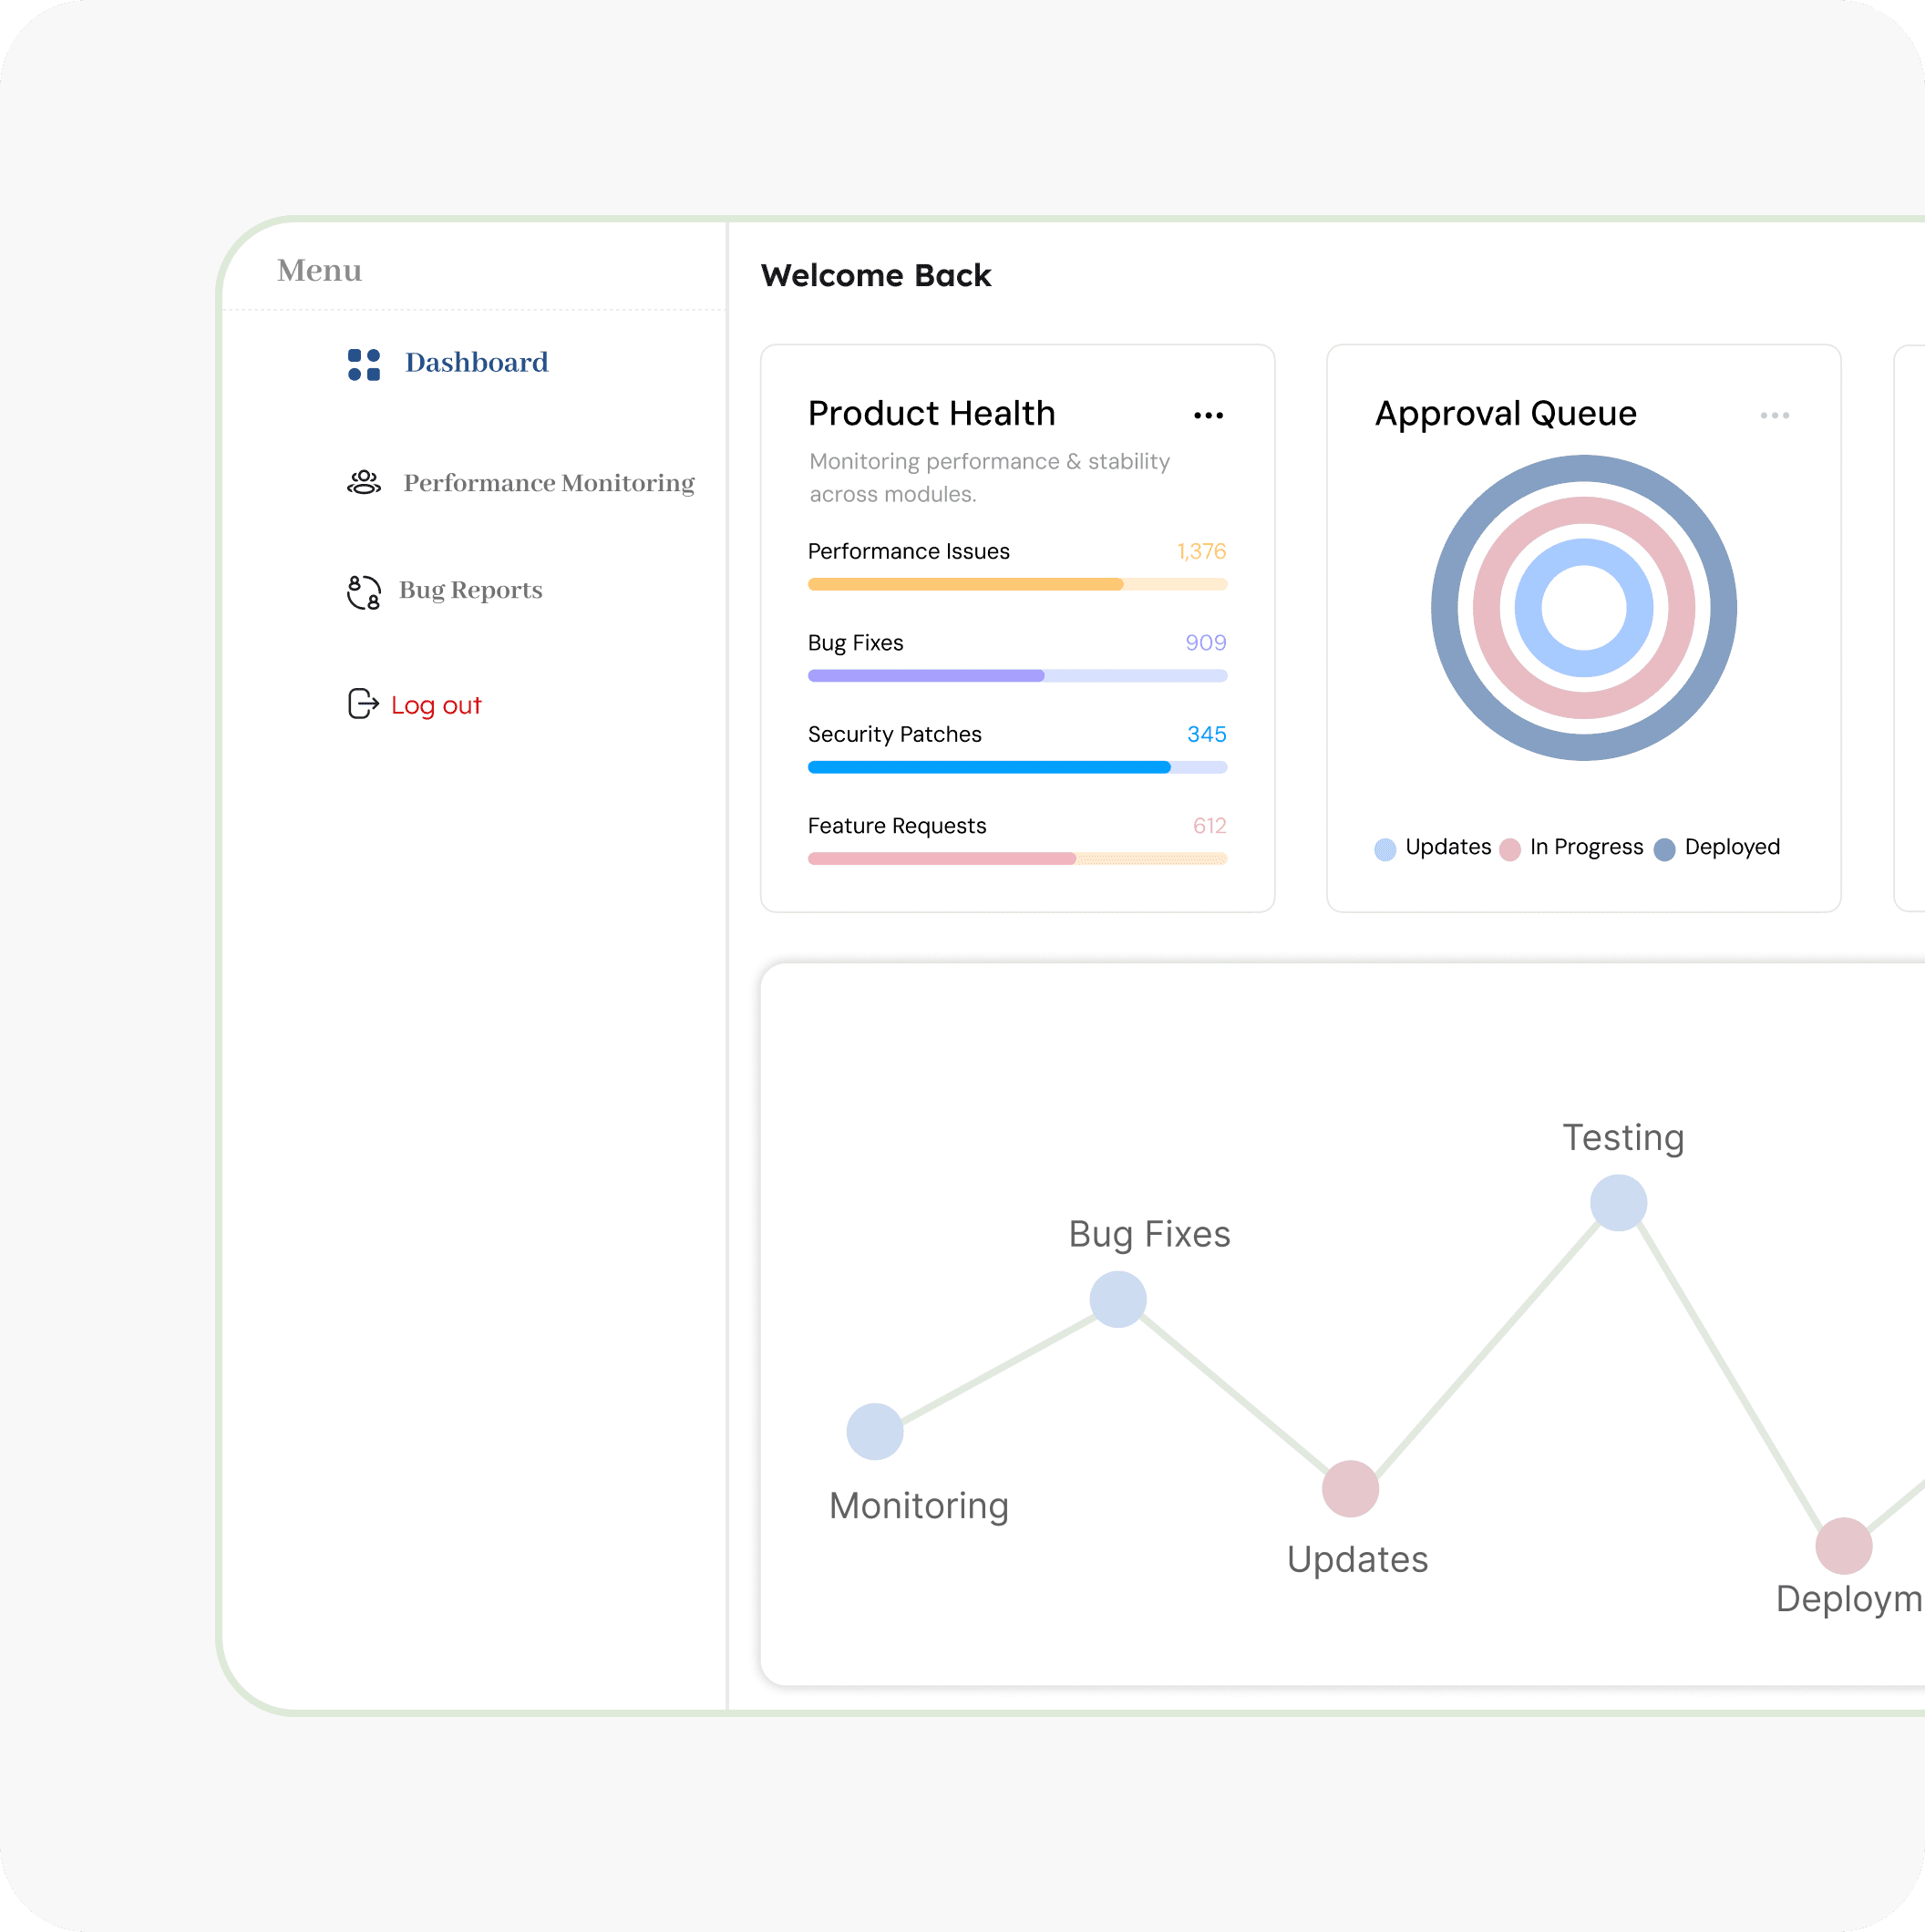
Task: Click the Performance Issues progress bar
Action: tap(1017, 585)
